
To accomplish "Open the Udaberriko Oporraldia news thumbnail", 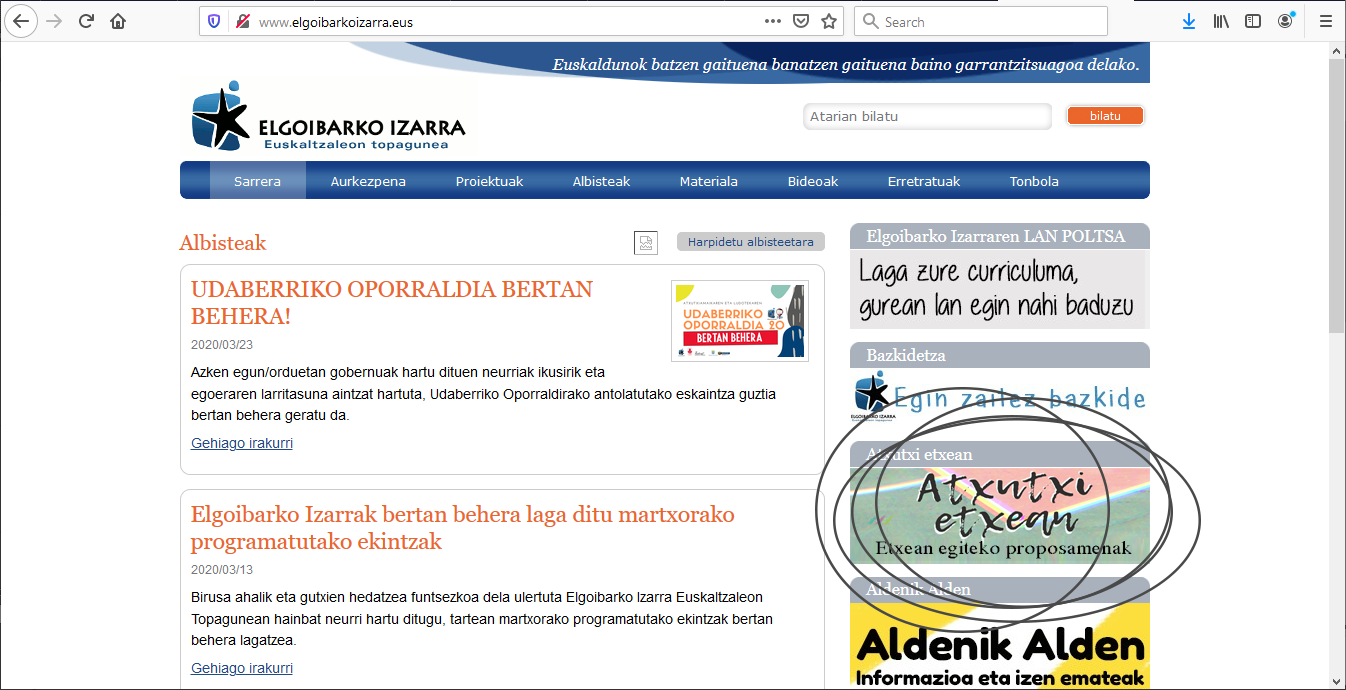I will [x=739, y=321].
